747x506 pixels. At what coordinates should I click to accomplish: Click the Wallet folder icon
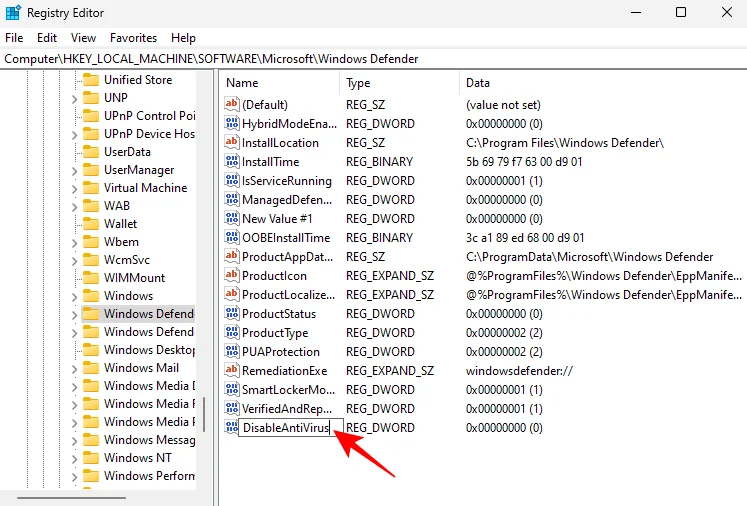(x=91, y=223)
